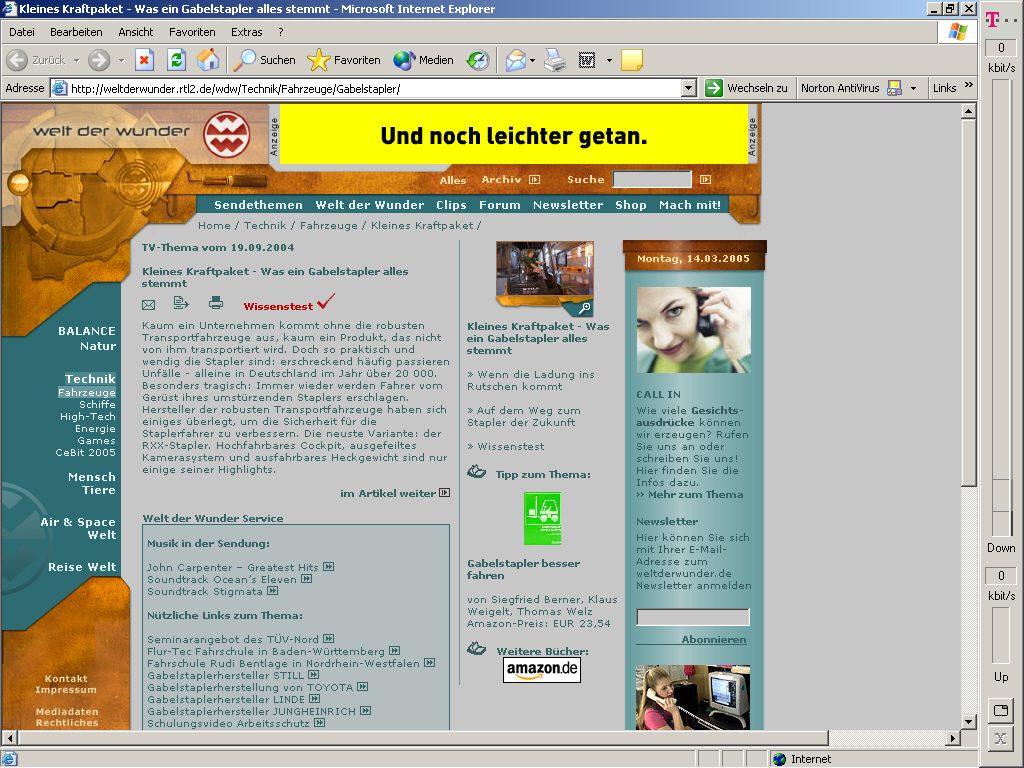Click the Refresh page icon
1024x768 pixels.
[176, 60]
